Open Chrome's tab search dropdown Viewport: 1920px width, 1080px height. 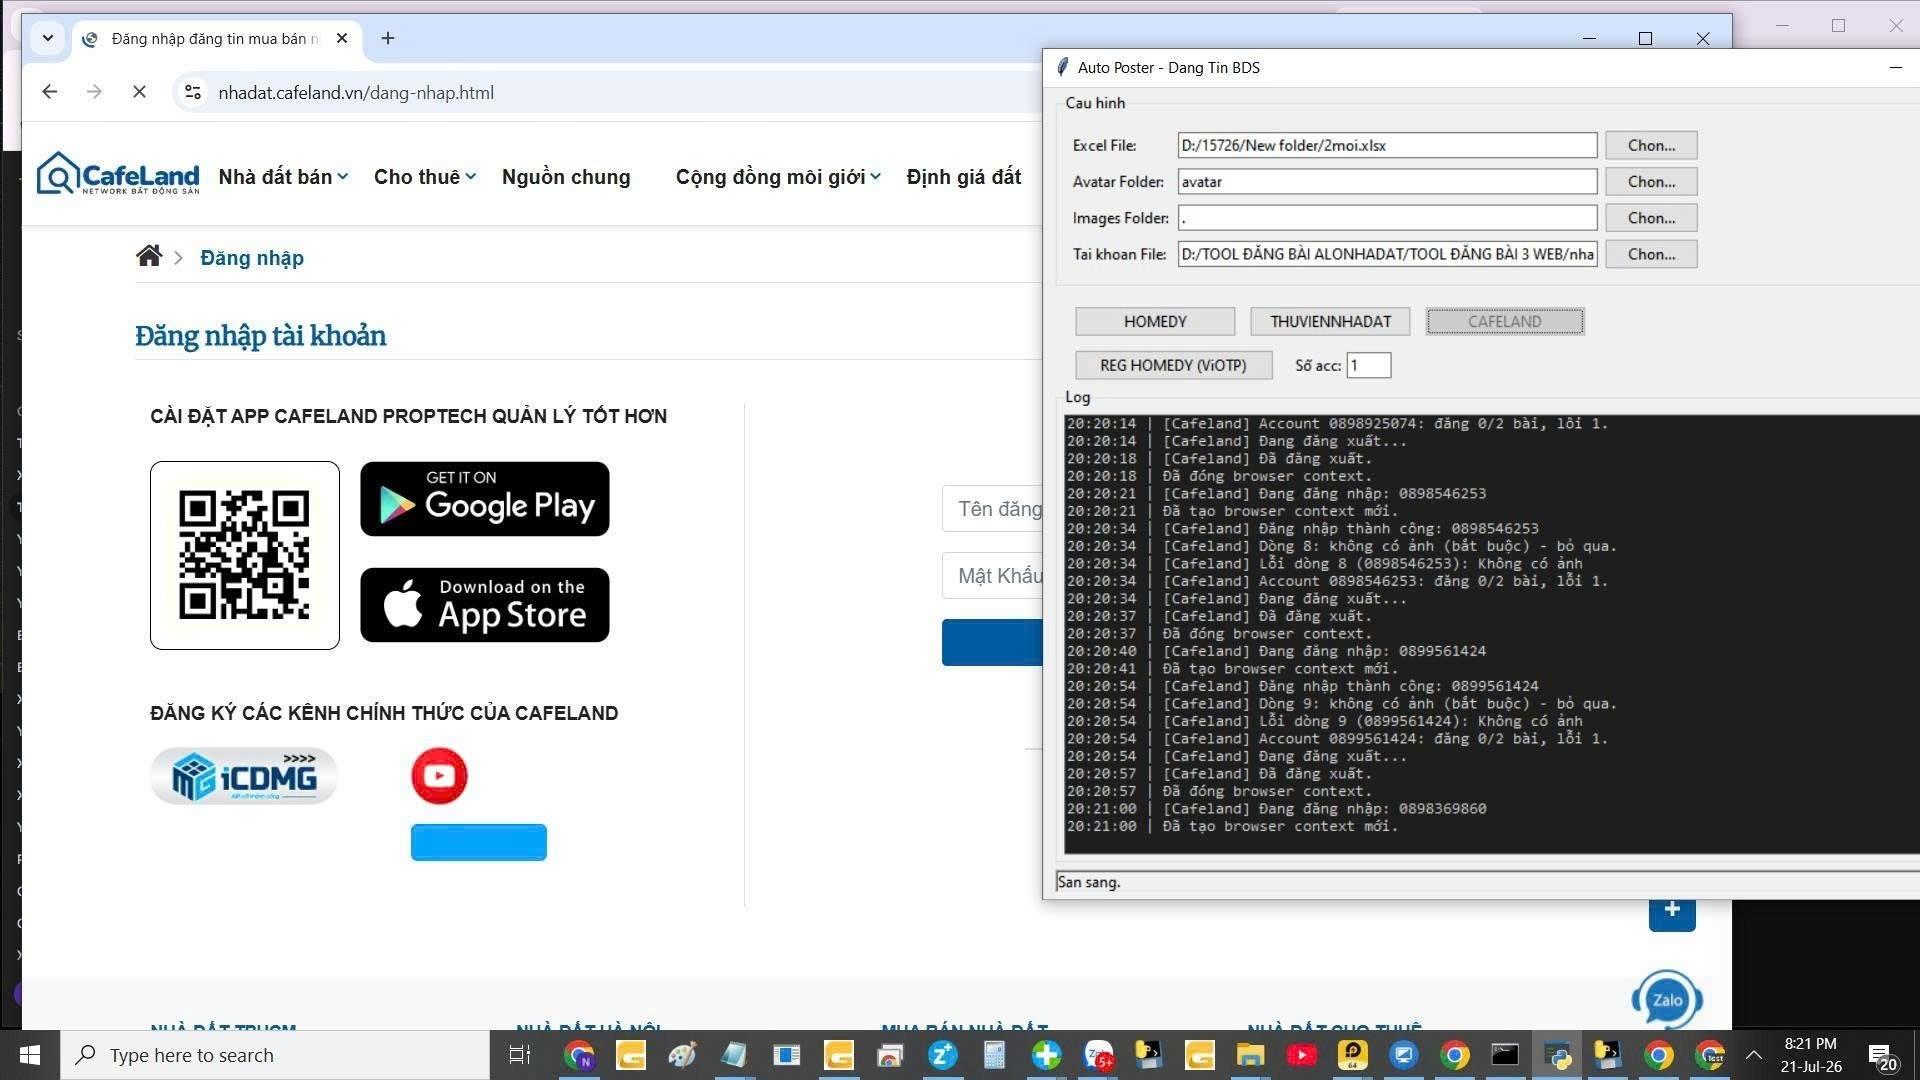tap(47, 38)
